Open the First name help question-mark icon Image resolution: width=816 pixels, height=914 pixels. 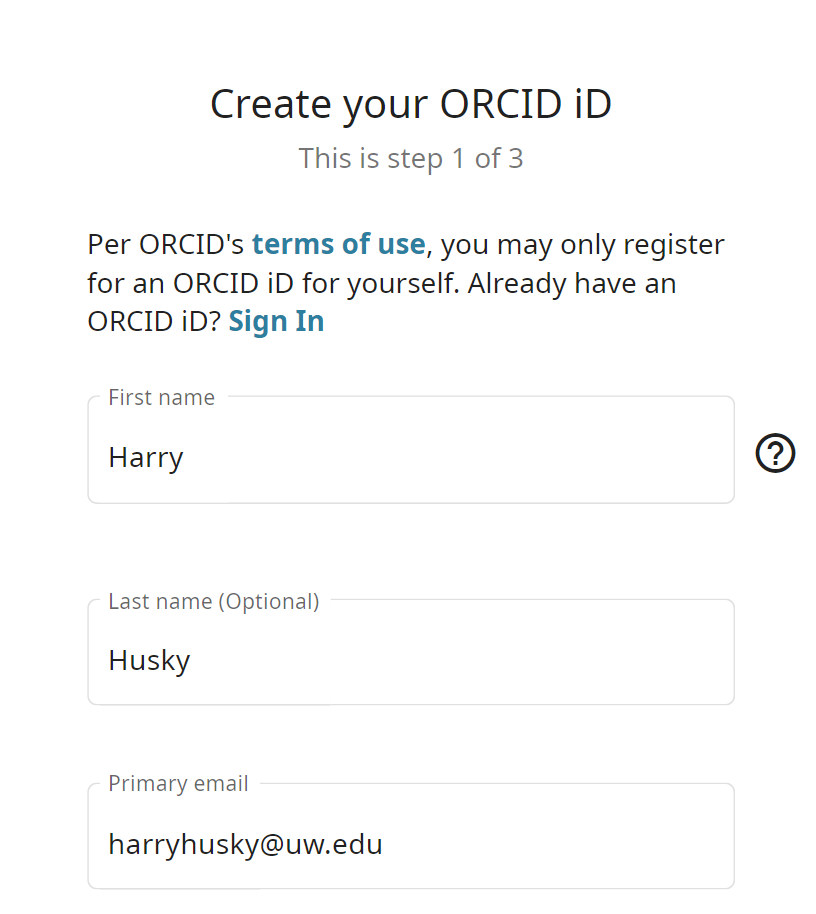point(775,453)
